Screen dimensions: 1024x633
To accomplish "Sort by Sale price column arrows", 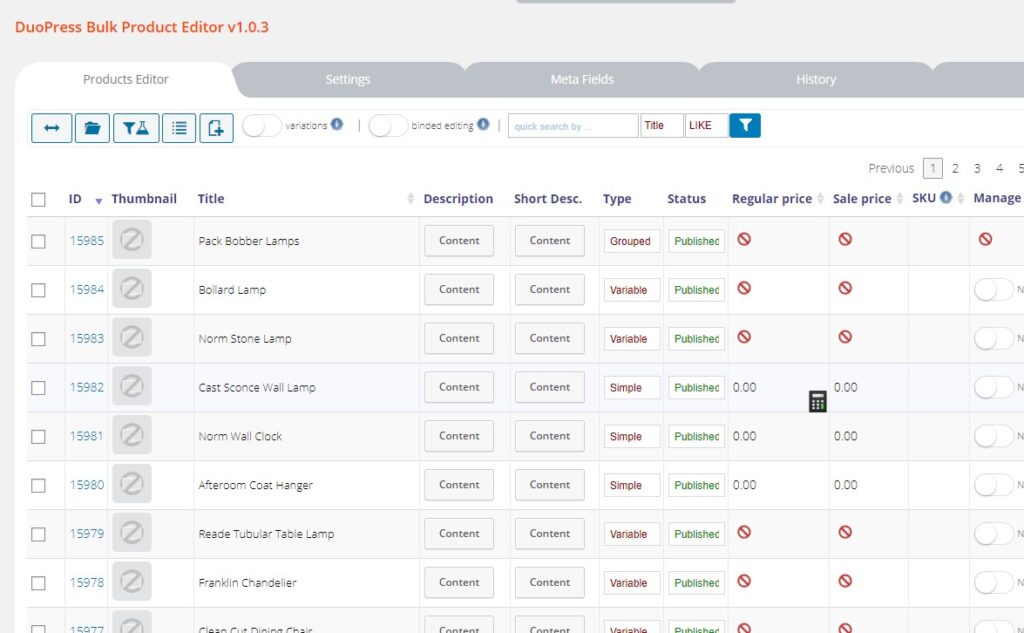I will tap(899, 198).
